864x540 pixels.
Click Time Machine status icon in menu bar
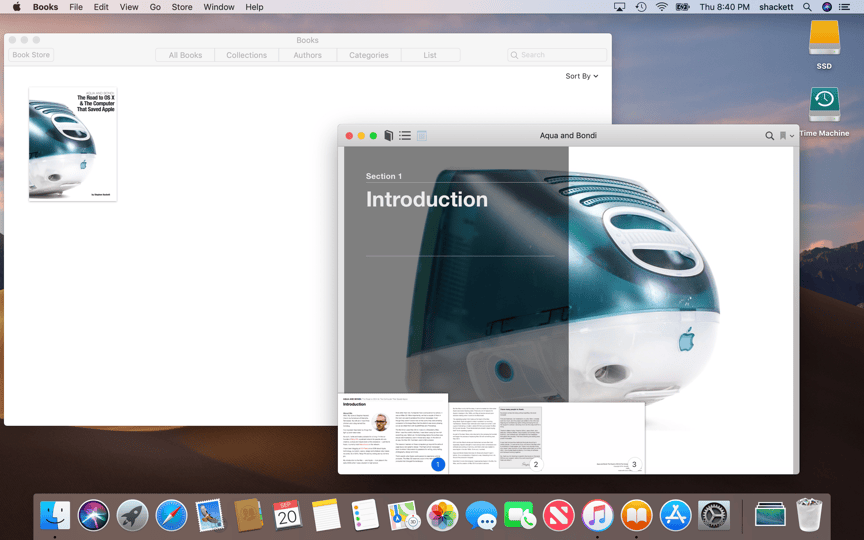pyautogui.click(x=641, y=7)
